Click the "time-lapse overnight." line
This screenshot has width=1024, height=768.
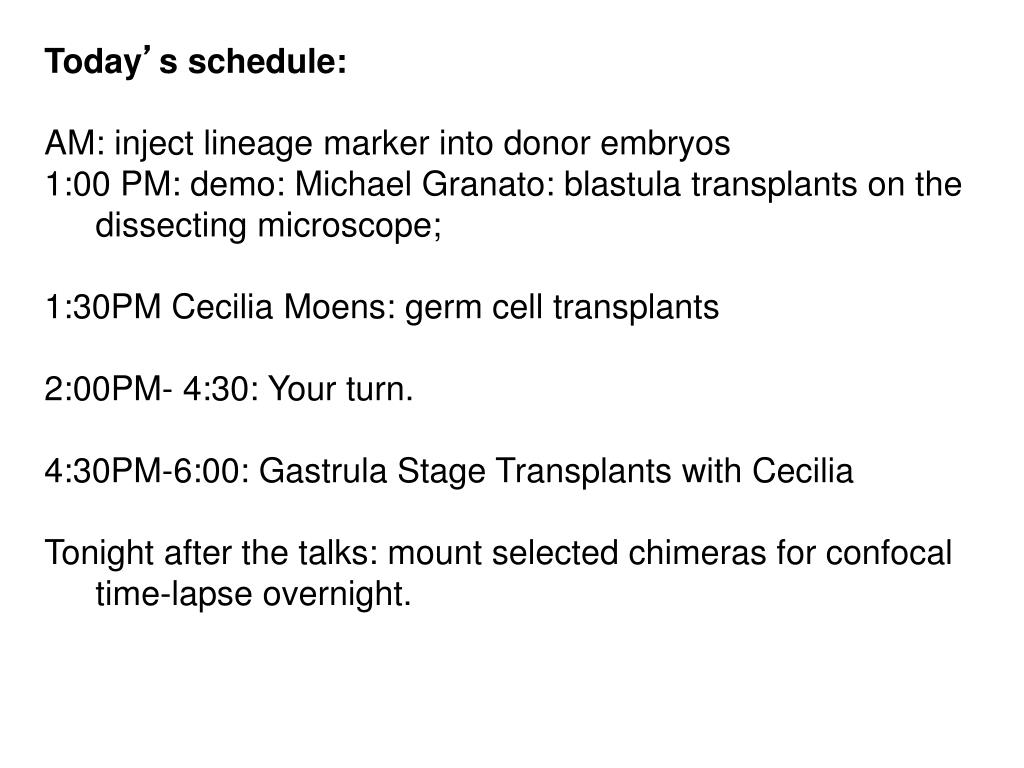(253, 594)
